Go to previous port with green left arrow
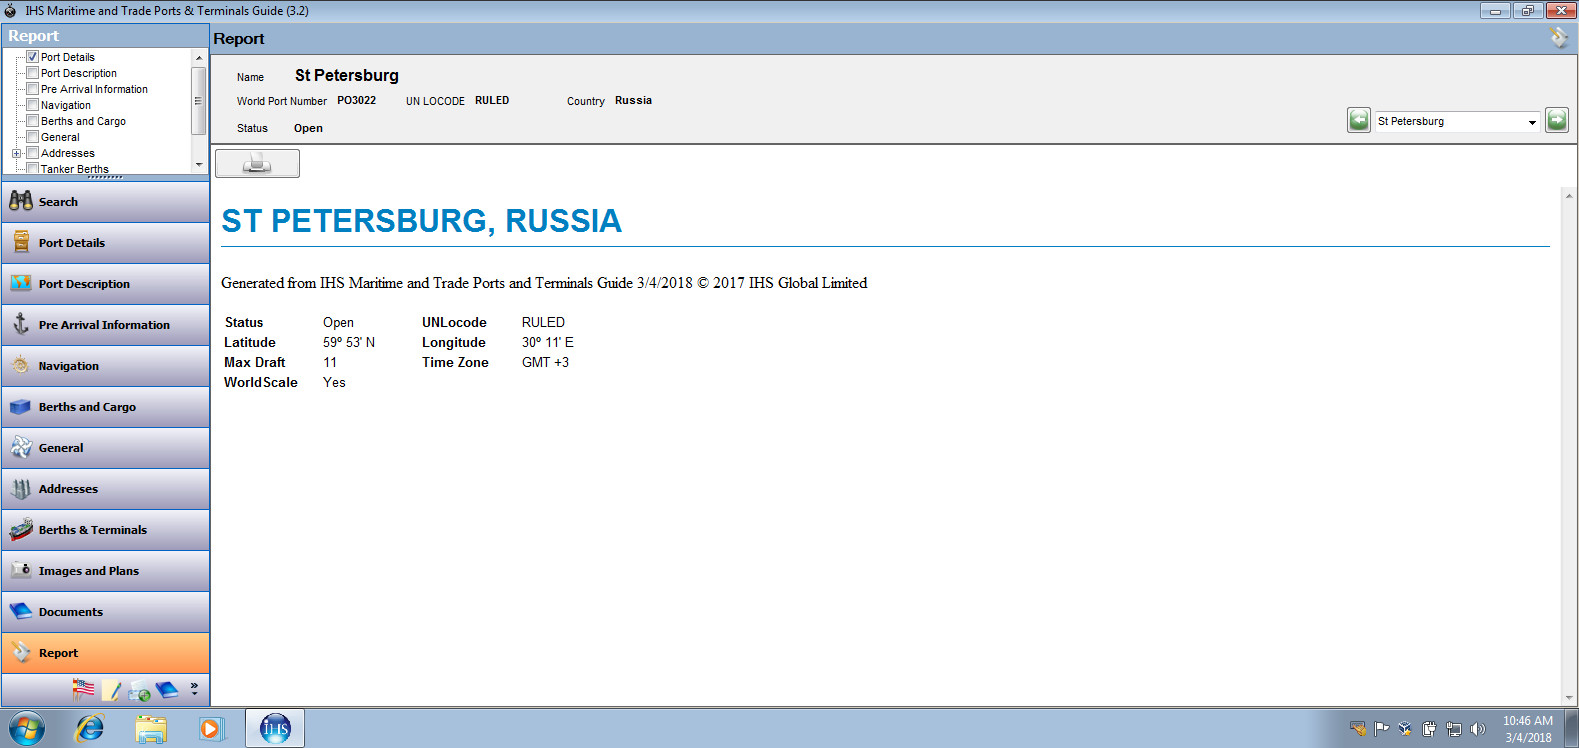1579x748 pixels. (1358, 121)
